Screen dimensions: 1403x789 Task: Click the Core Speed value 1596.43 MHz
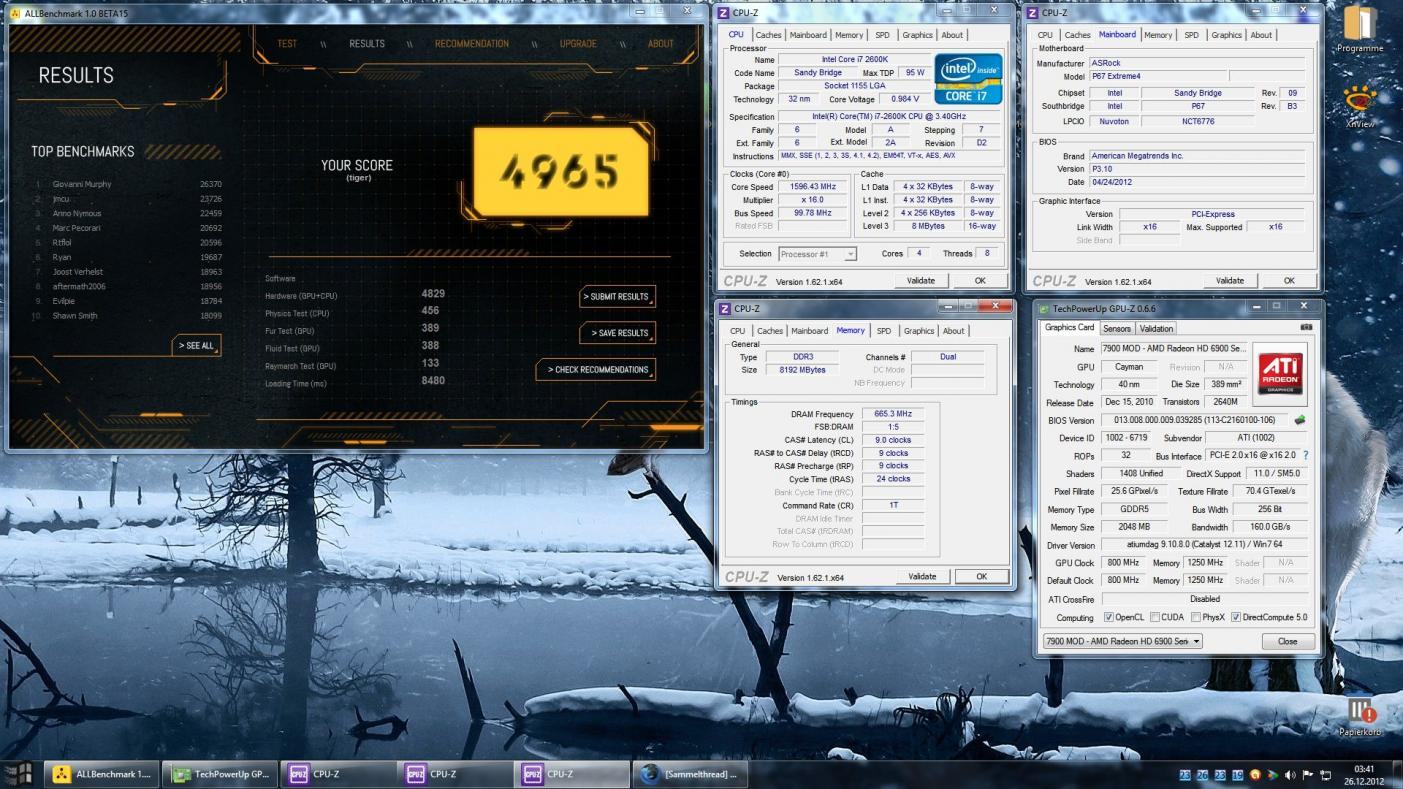(x=814, y=187)
